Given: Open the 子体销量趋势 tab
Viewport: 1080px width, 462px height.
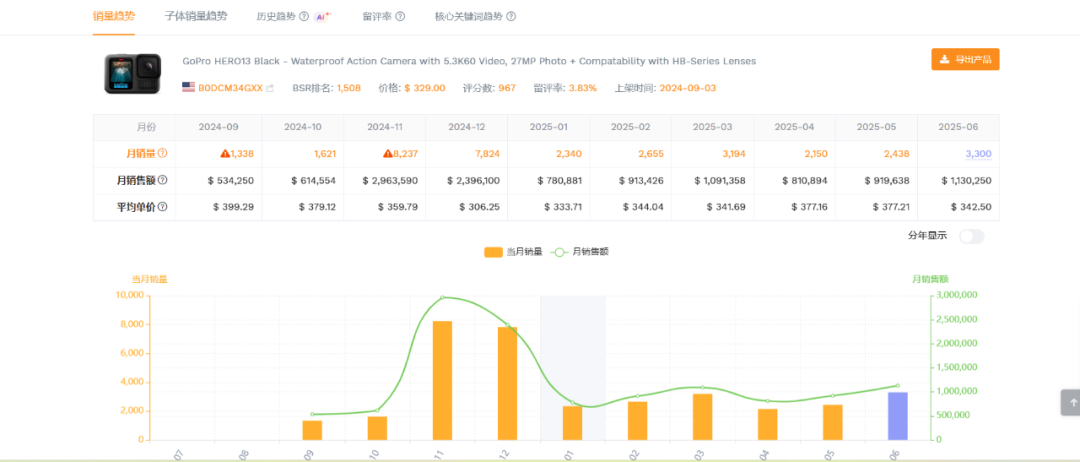Looking at the screenshot, I should coord(196,15).
